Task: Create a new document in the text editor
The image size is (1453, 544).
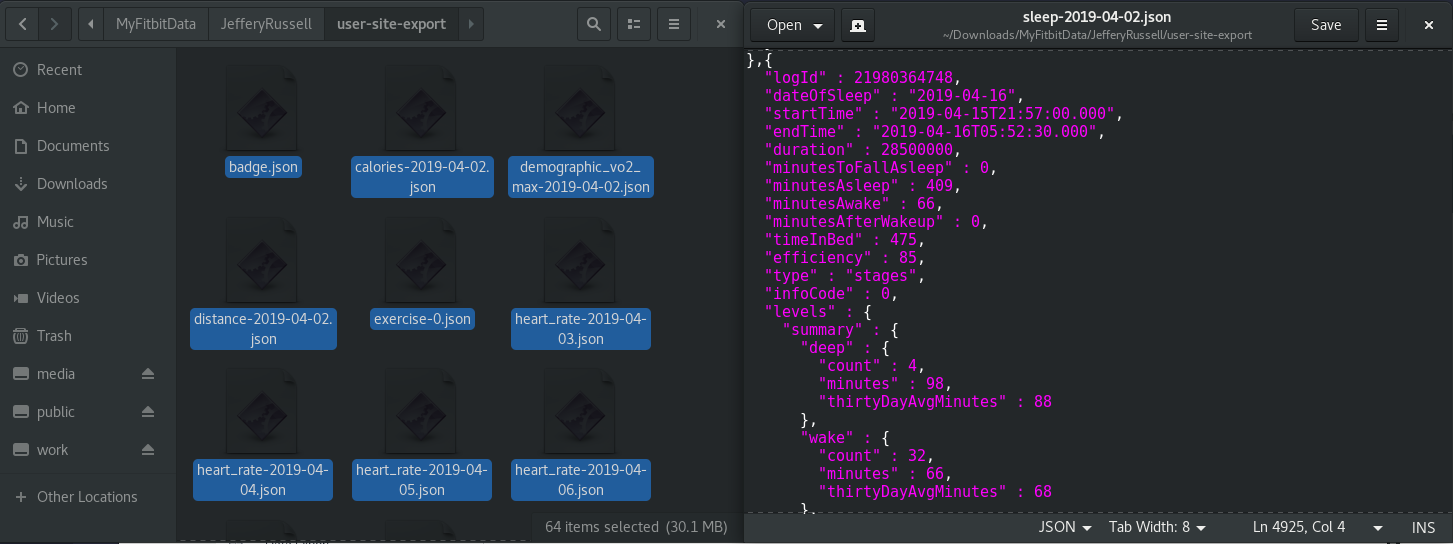Action: 857,25
